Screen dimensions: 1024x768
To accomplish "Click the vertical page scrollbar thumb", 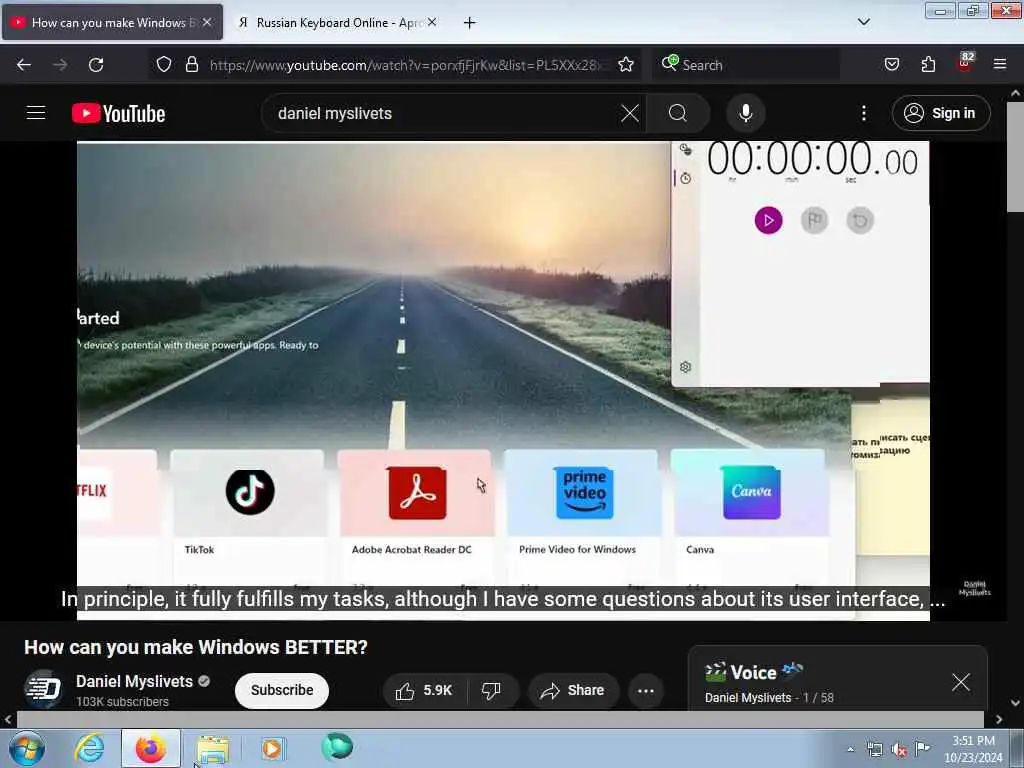I will [x=1015, y=157].
